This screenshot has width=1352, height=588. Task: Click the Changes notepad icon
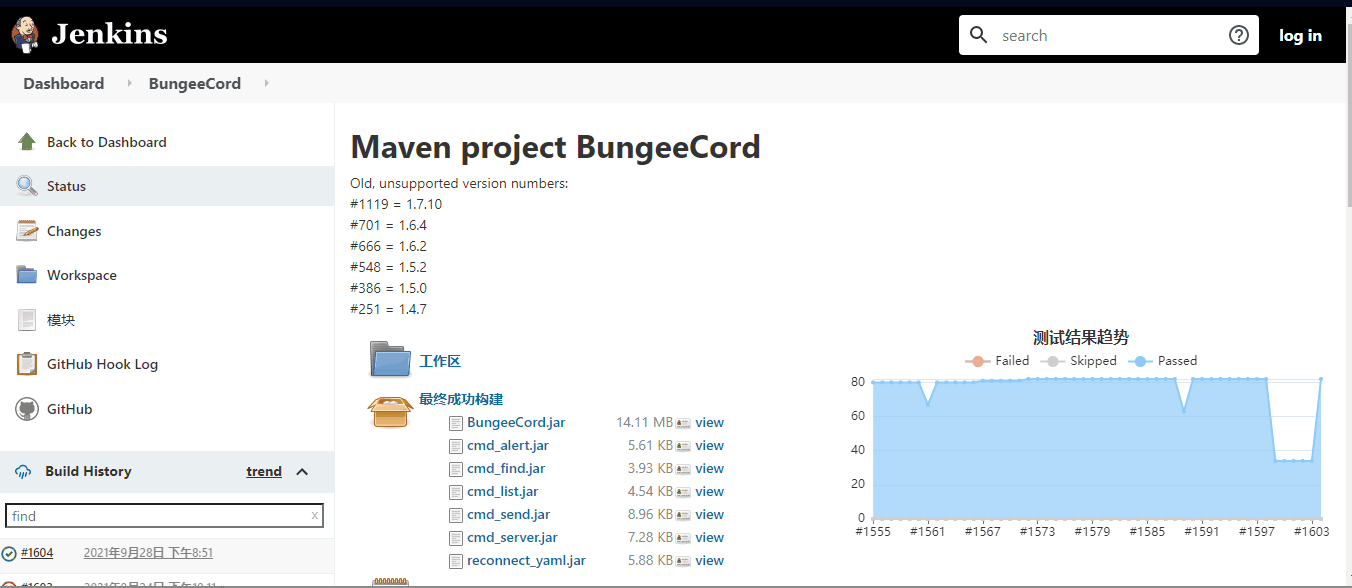coord(27,231)
